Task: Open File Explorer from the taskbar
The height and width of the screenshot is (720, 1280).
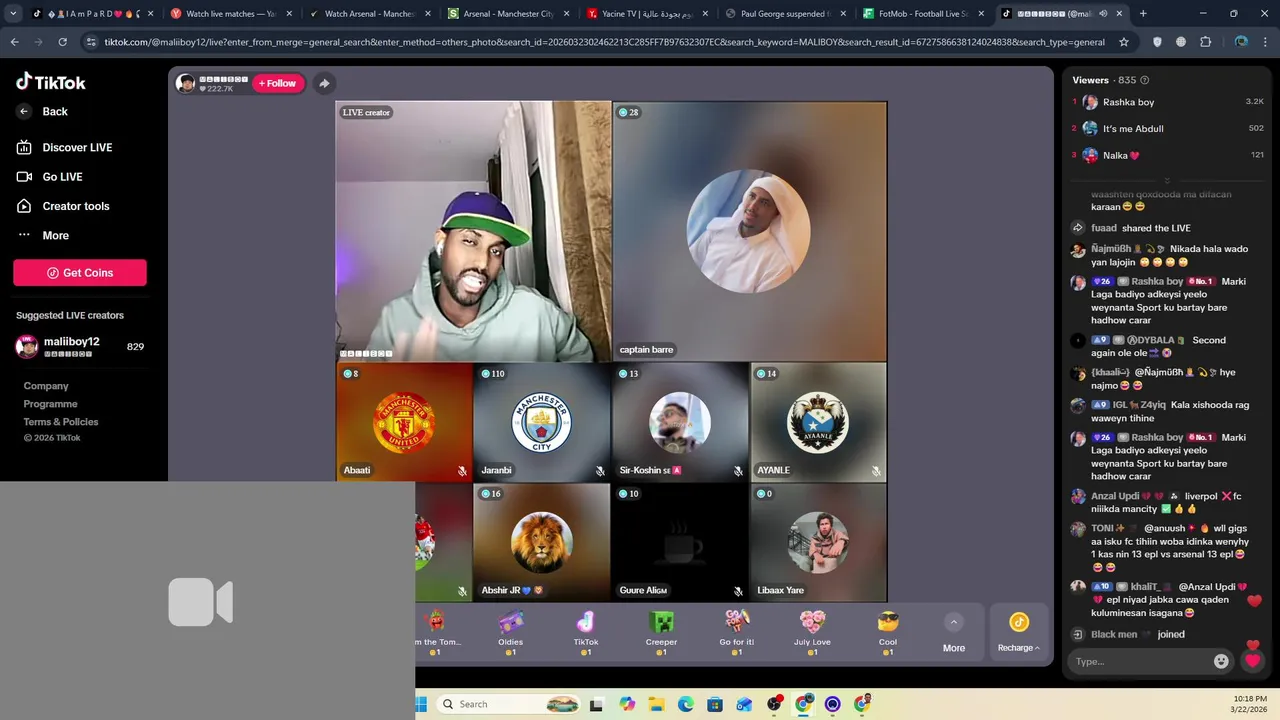Action: click(656, 704)
